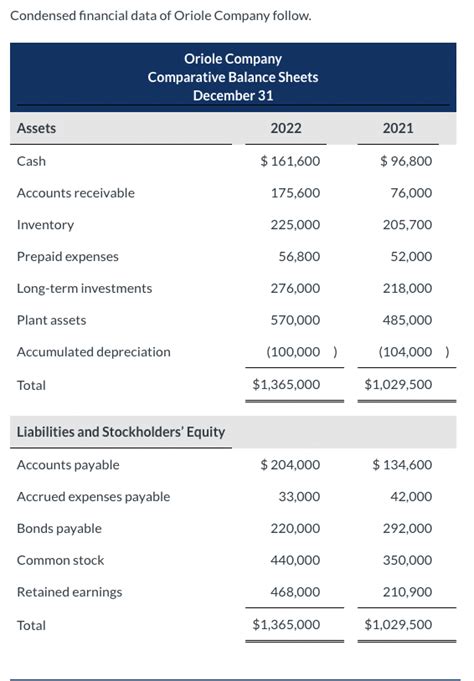Click the 2022 column header
474x681 pixels.
pos(286,129)
